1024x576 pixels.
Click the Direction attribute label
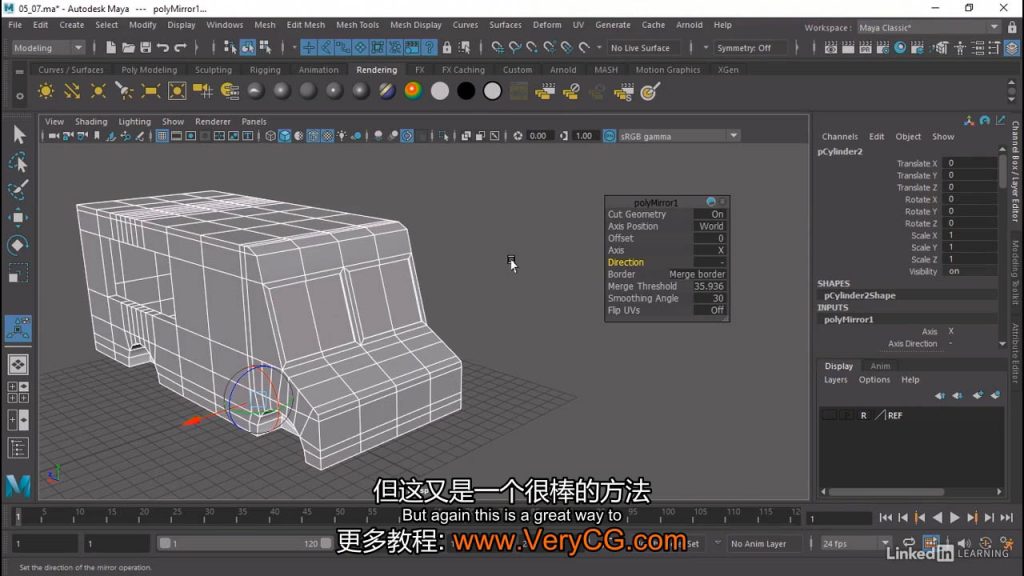(625, 262)
